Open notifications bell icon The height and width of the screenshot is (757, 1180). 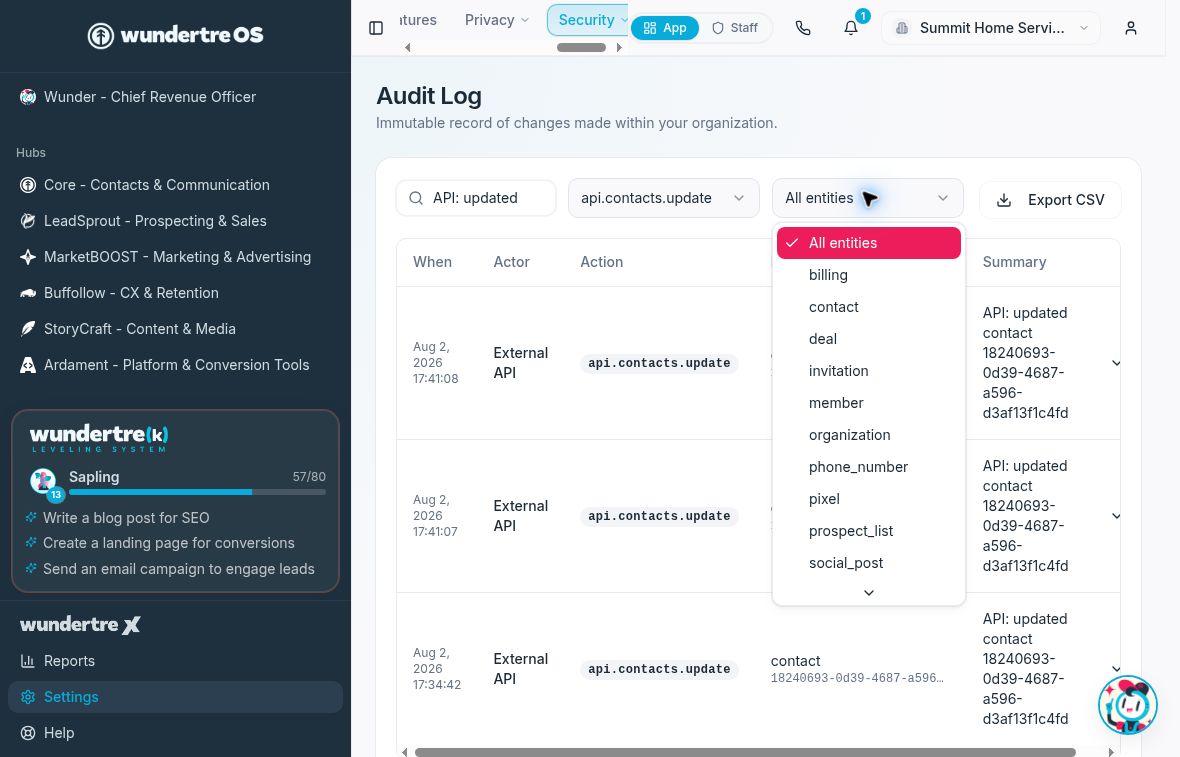tap(850, 28)
